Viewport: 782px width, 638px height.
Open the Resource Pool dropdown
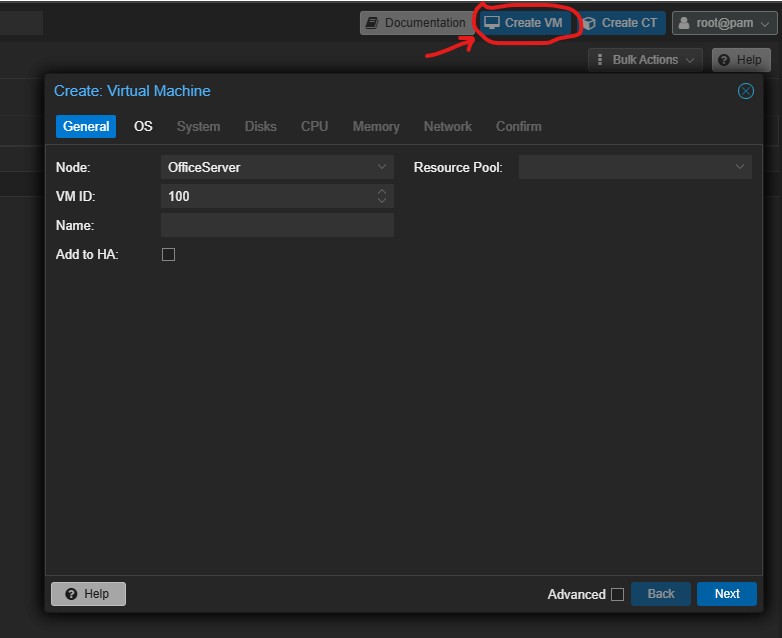740,167
